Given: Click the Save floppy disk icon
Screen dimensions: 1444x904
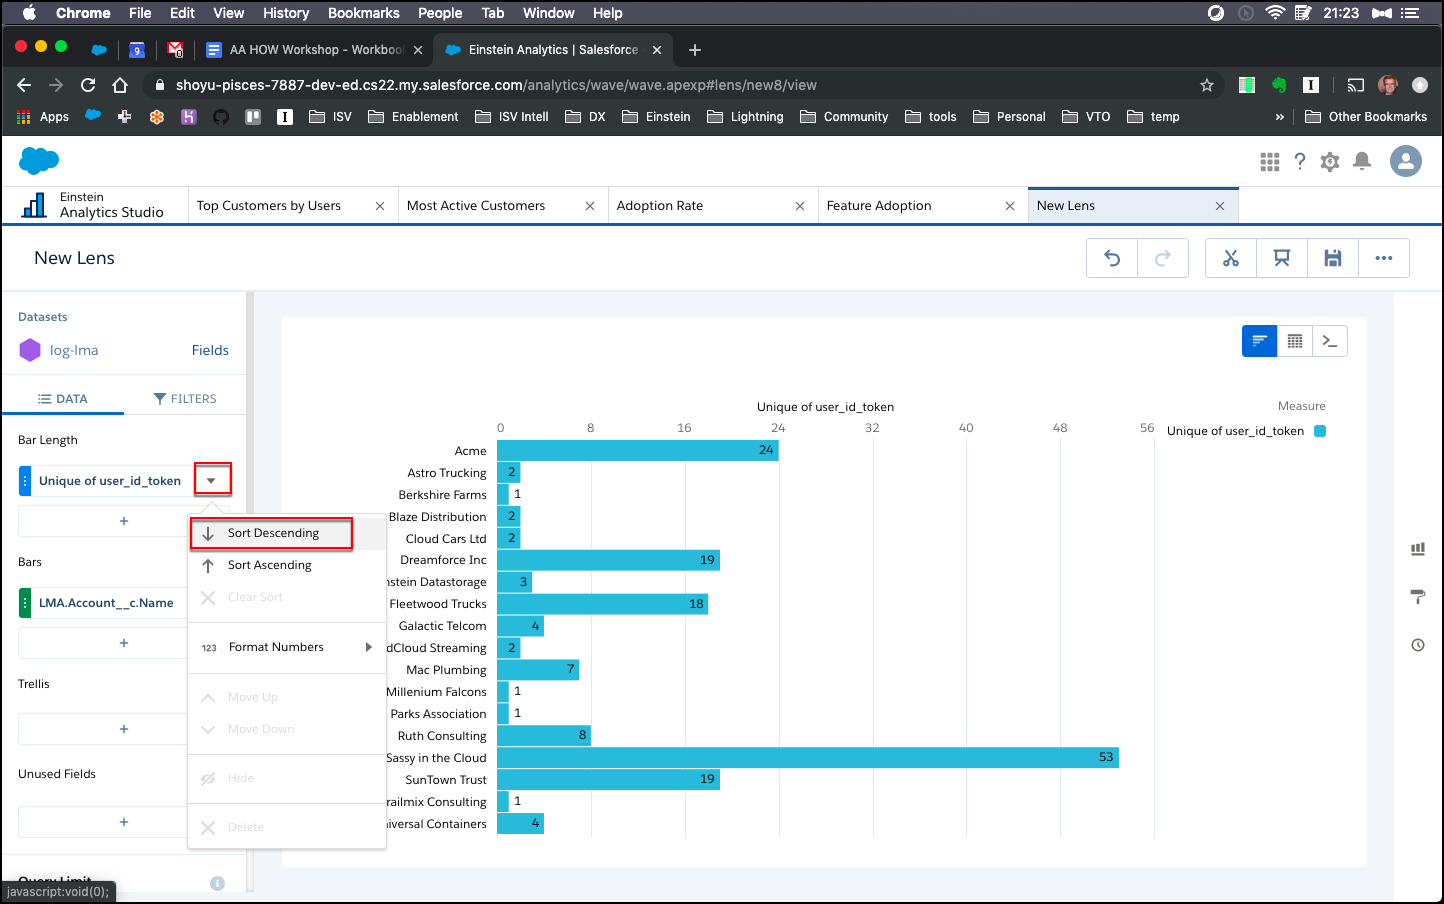Looking at the screenshot, I should click(1333, 258).
